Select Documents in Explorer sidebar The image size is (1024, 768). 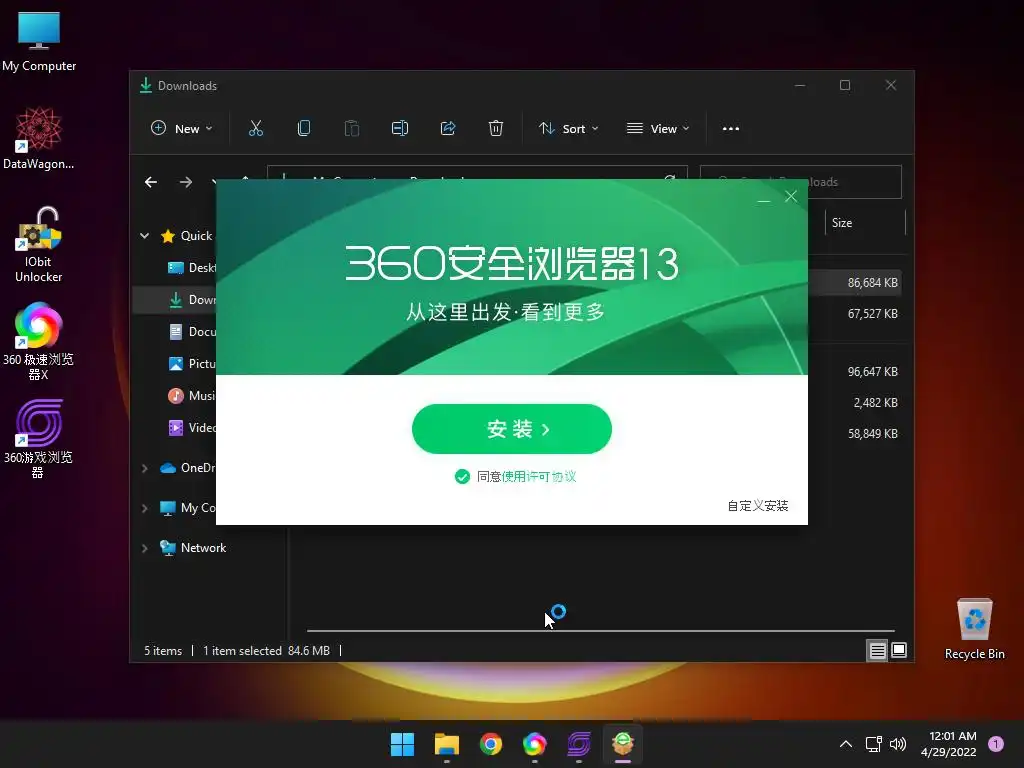(x=191, y=332)
